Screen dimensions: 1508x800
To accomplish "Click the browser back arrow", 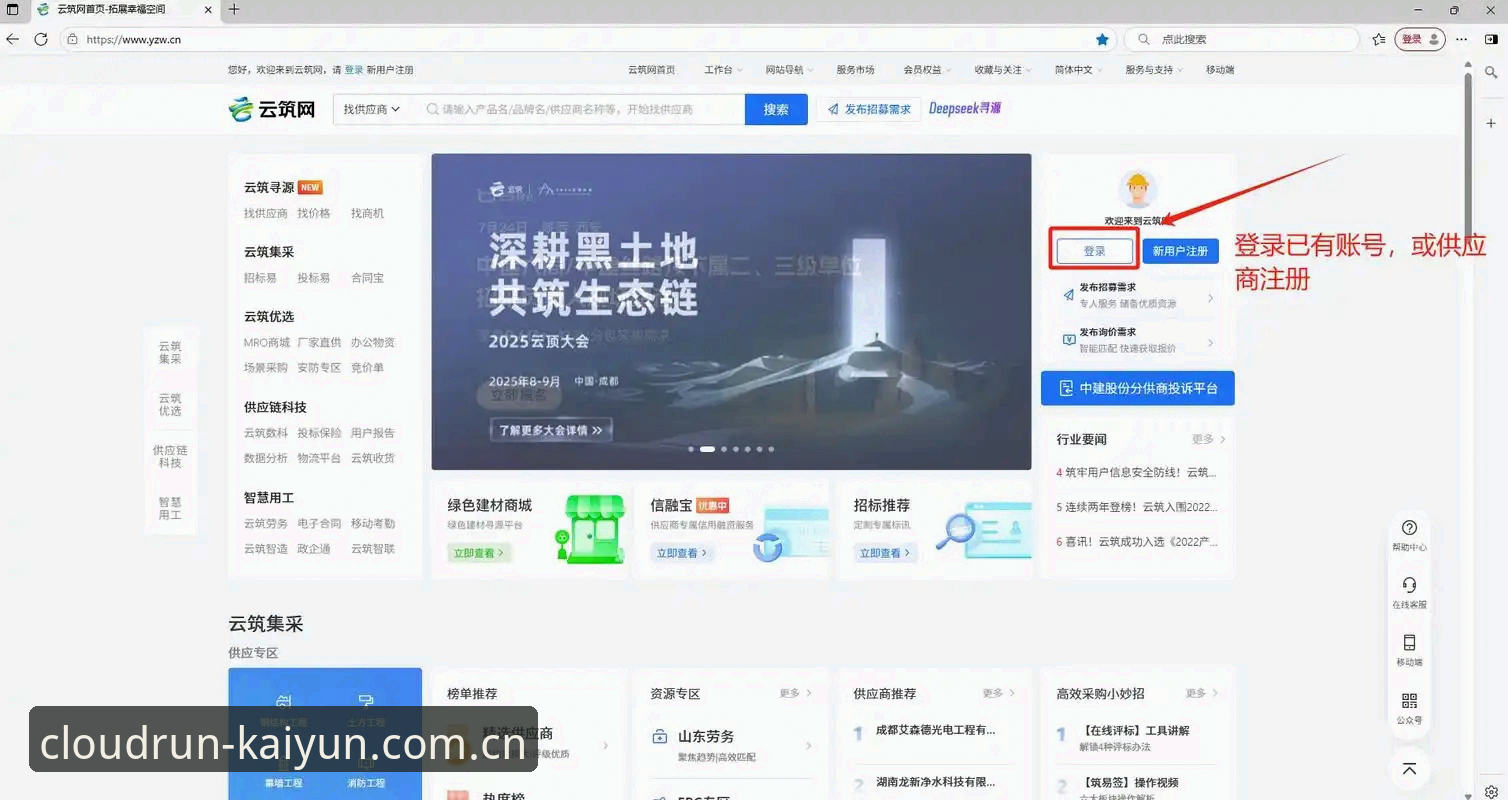I will [x=13, y=39].
